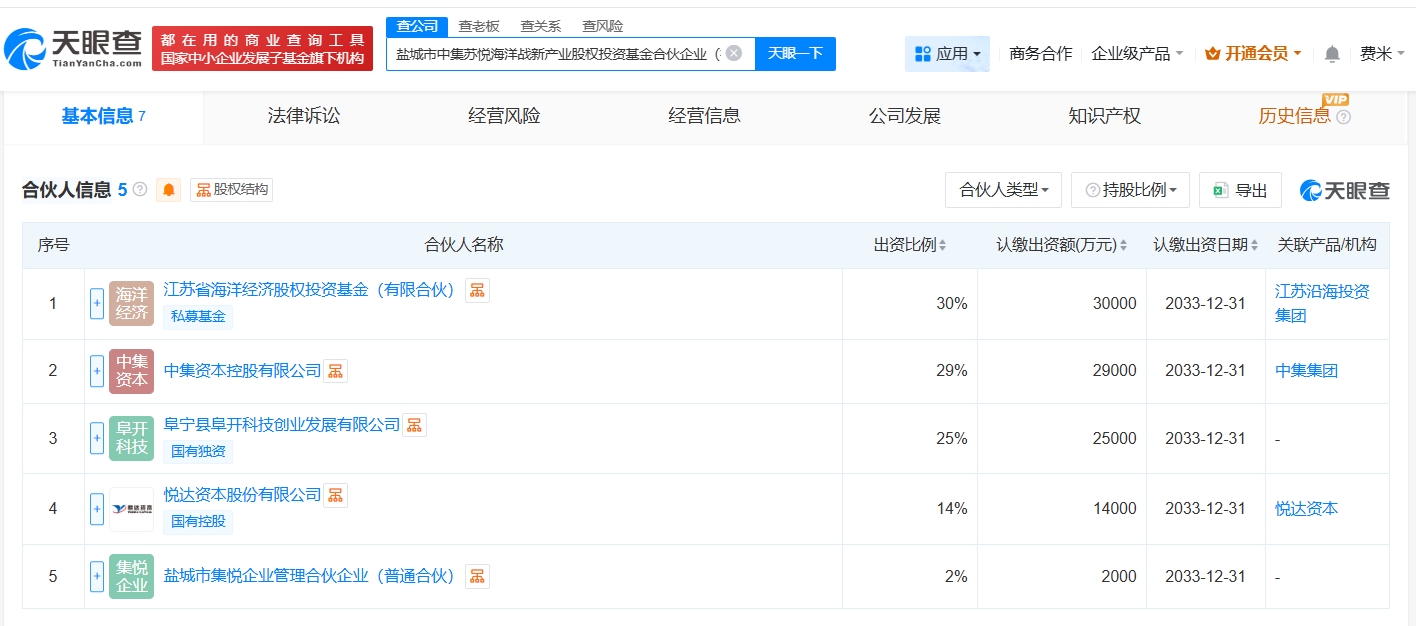
Task: Open 中集资本控股有限公司 link
Action: tap(242, 371)
